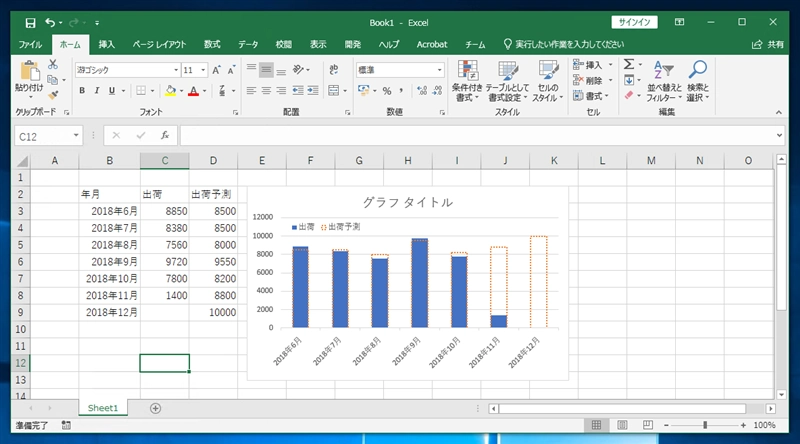This screenshot has width=800, height=444.
Task: Copy the selection with copy icon
Action: (x=52, y=80)
